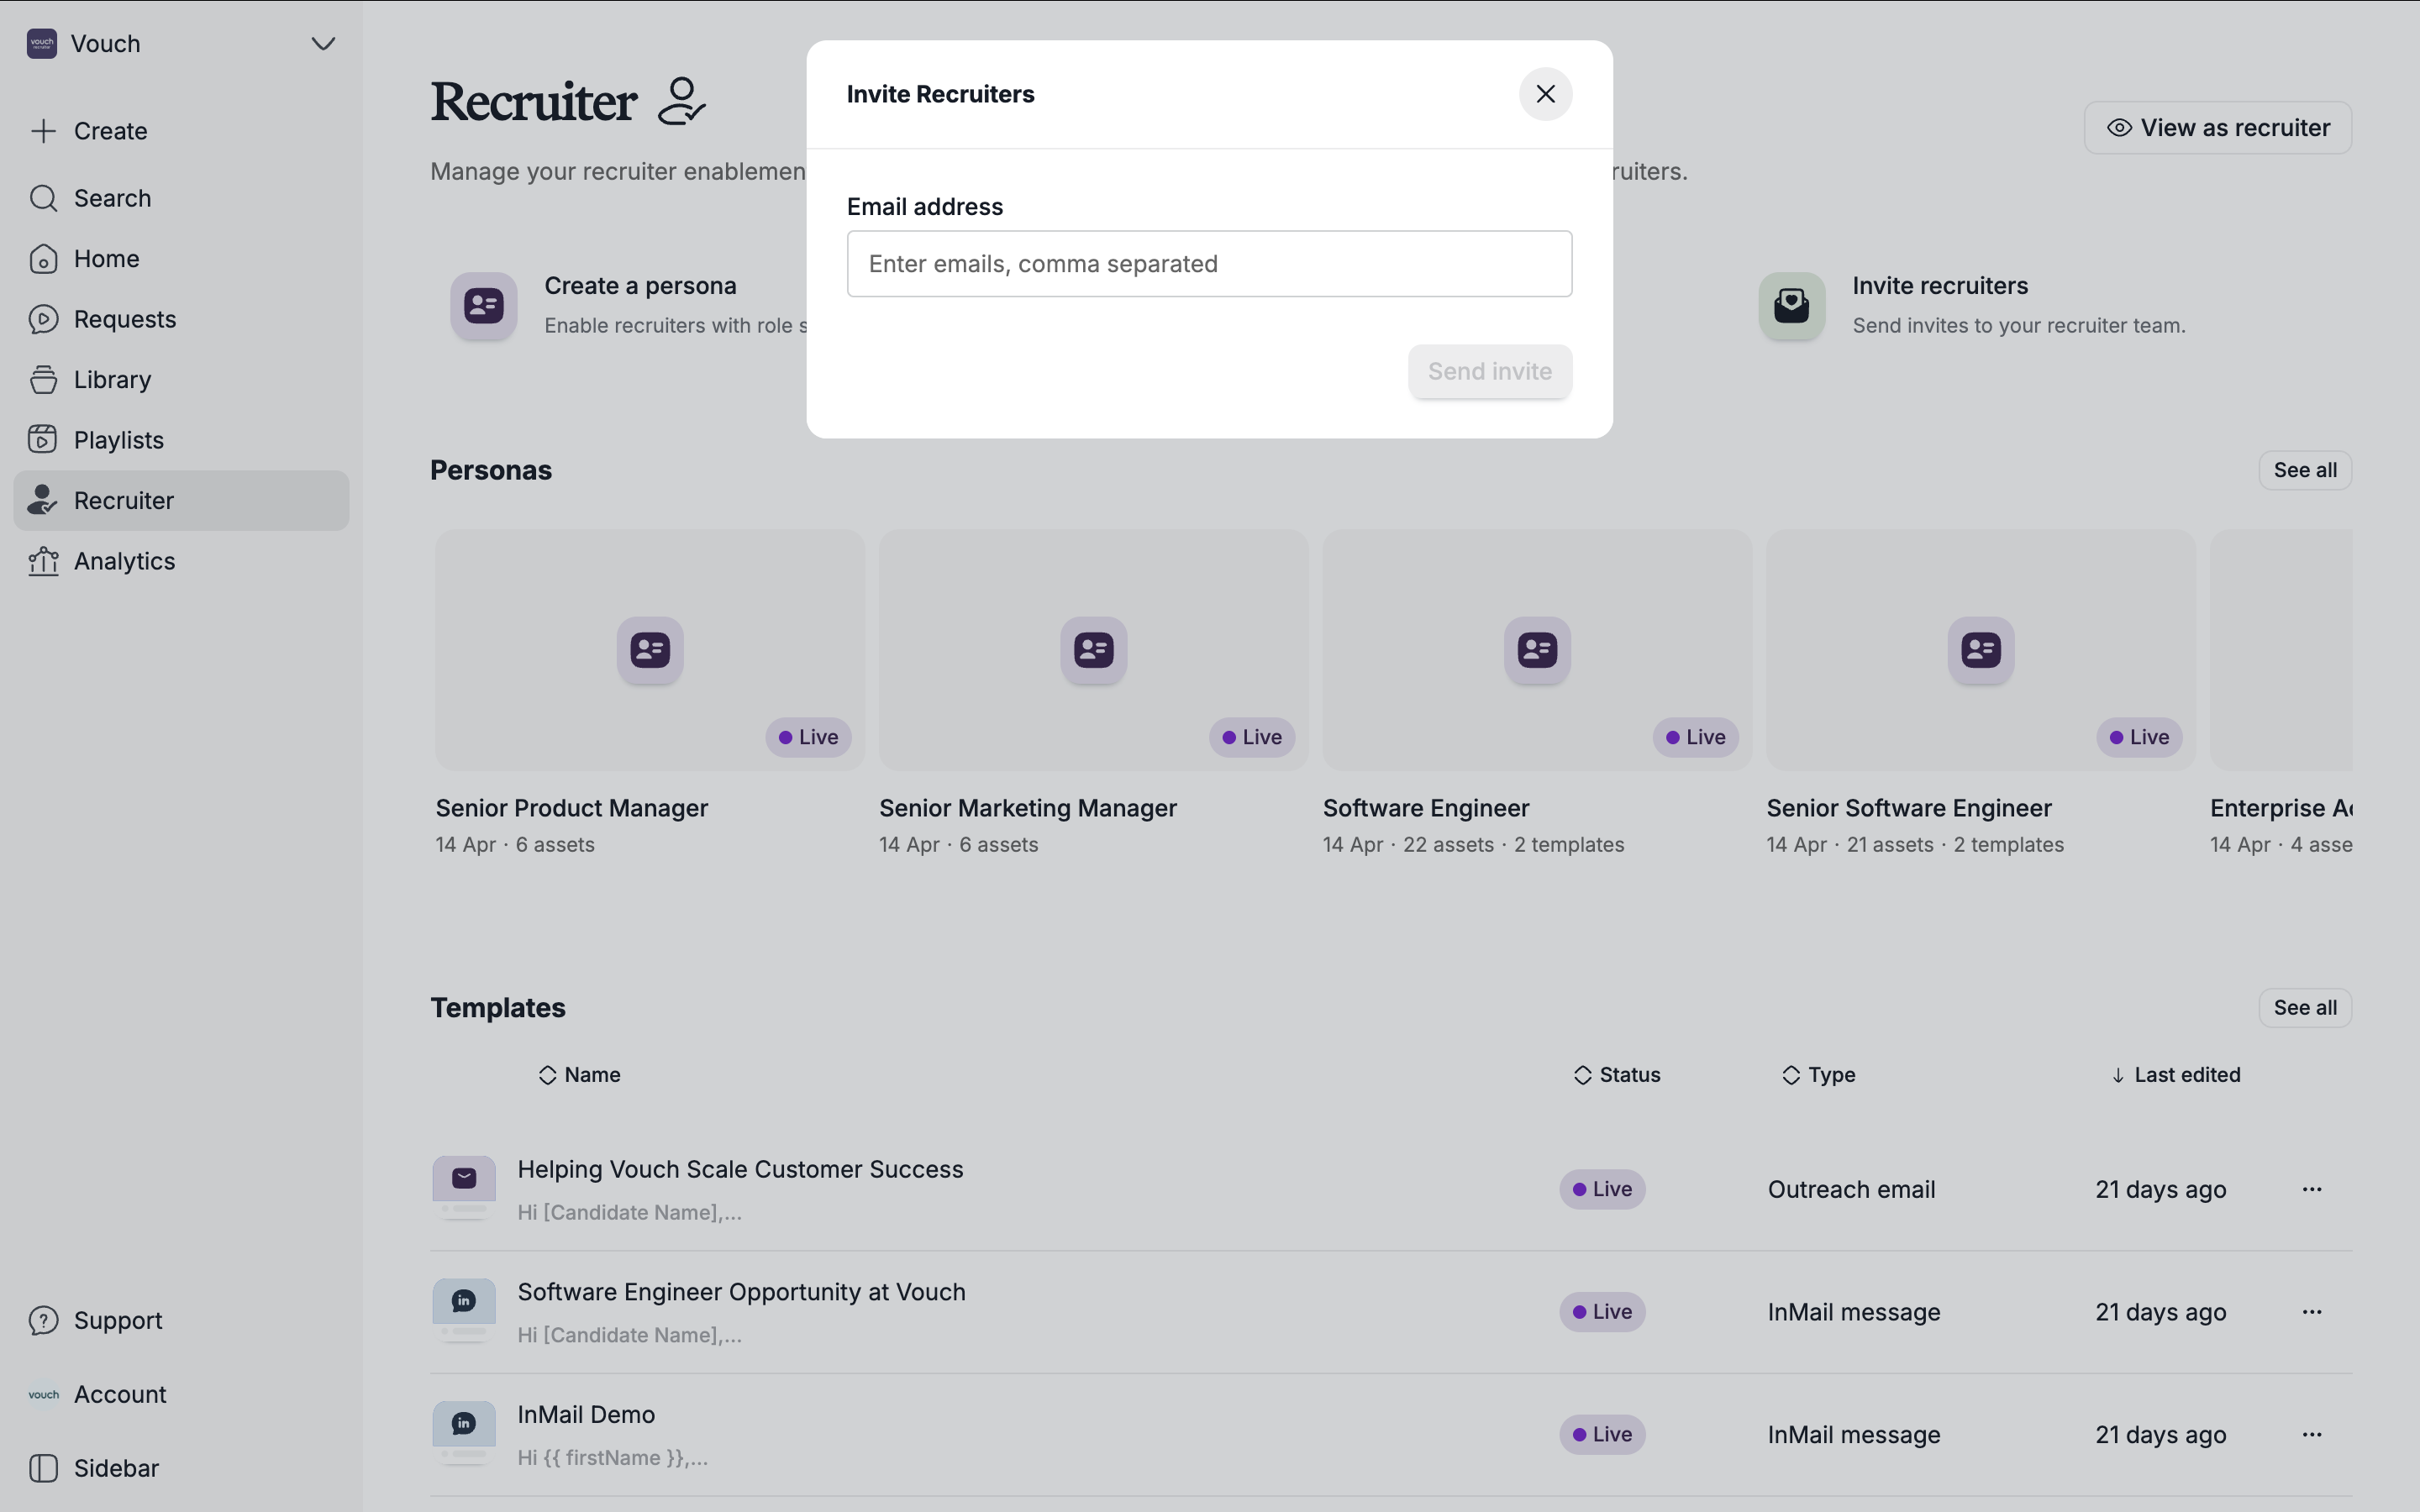
Task: Click the Live status of InMail Demo template
Action: coord(1602,1435)
